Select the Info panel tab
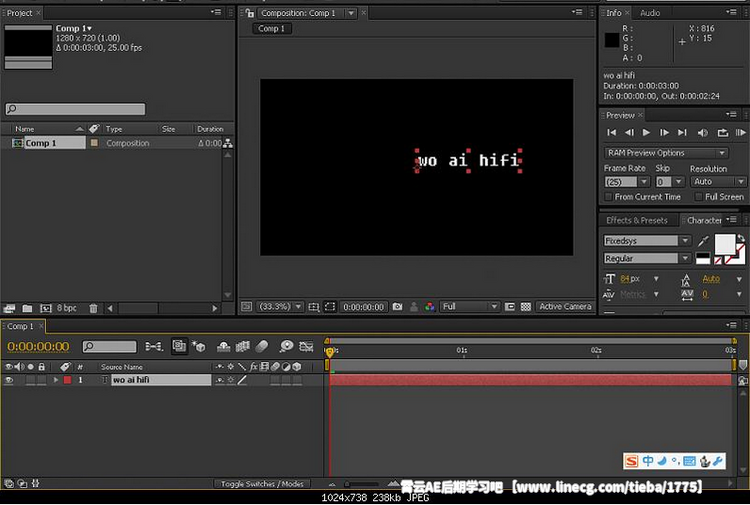Image resolution: width=750 pixels, height=505 pixels. coord(614,13)
